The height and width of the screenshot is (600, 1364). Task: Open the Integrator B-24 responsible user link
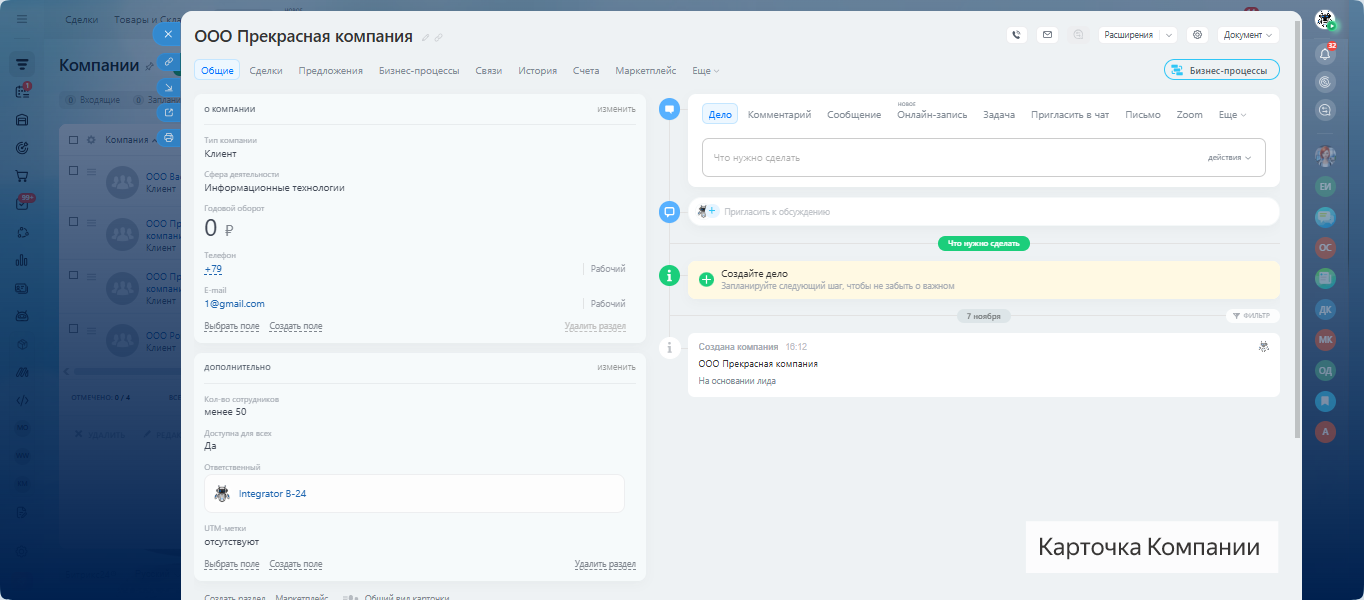click(x=272, y=493)
